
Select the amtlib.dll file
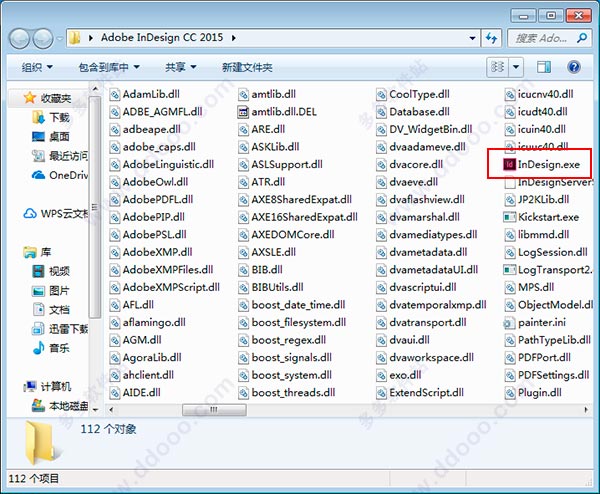coord(267,95)
